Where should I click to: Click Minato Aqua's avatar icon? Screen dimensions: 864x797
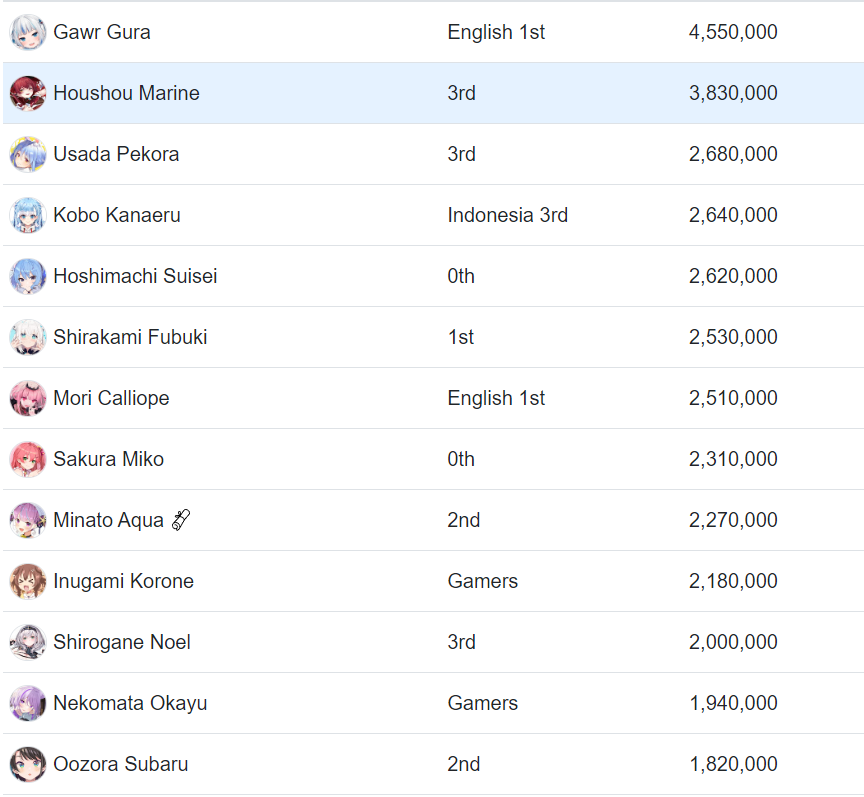tap(28, 520)
